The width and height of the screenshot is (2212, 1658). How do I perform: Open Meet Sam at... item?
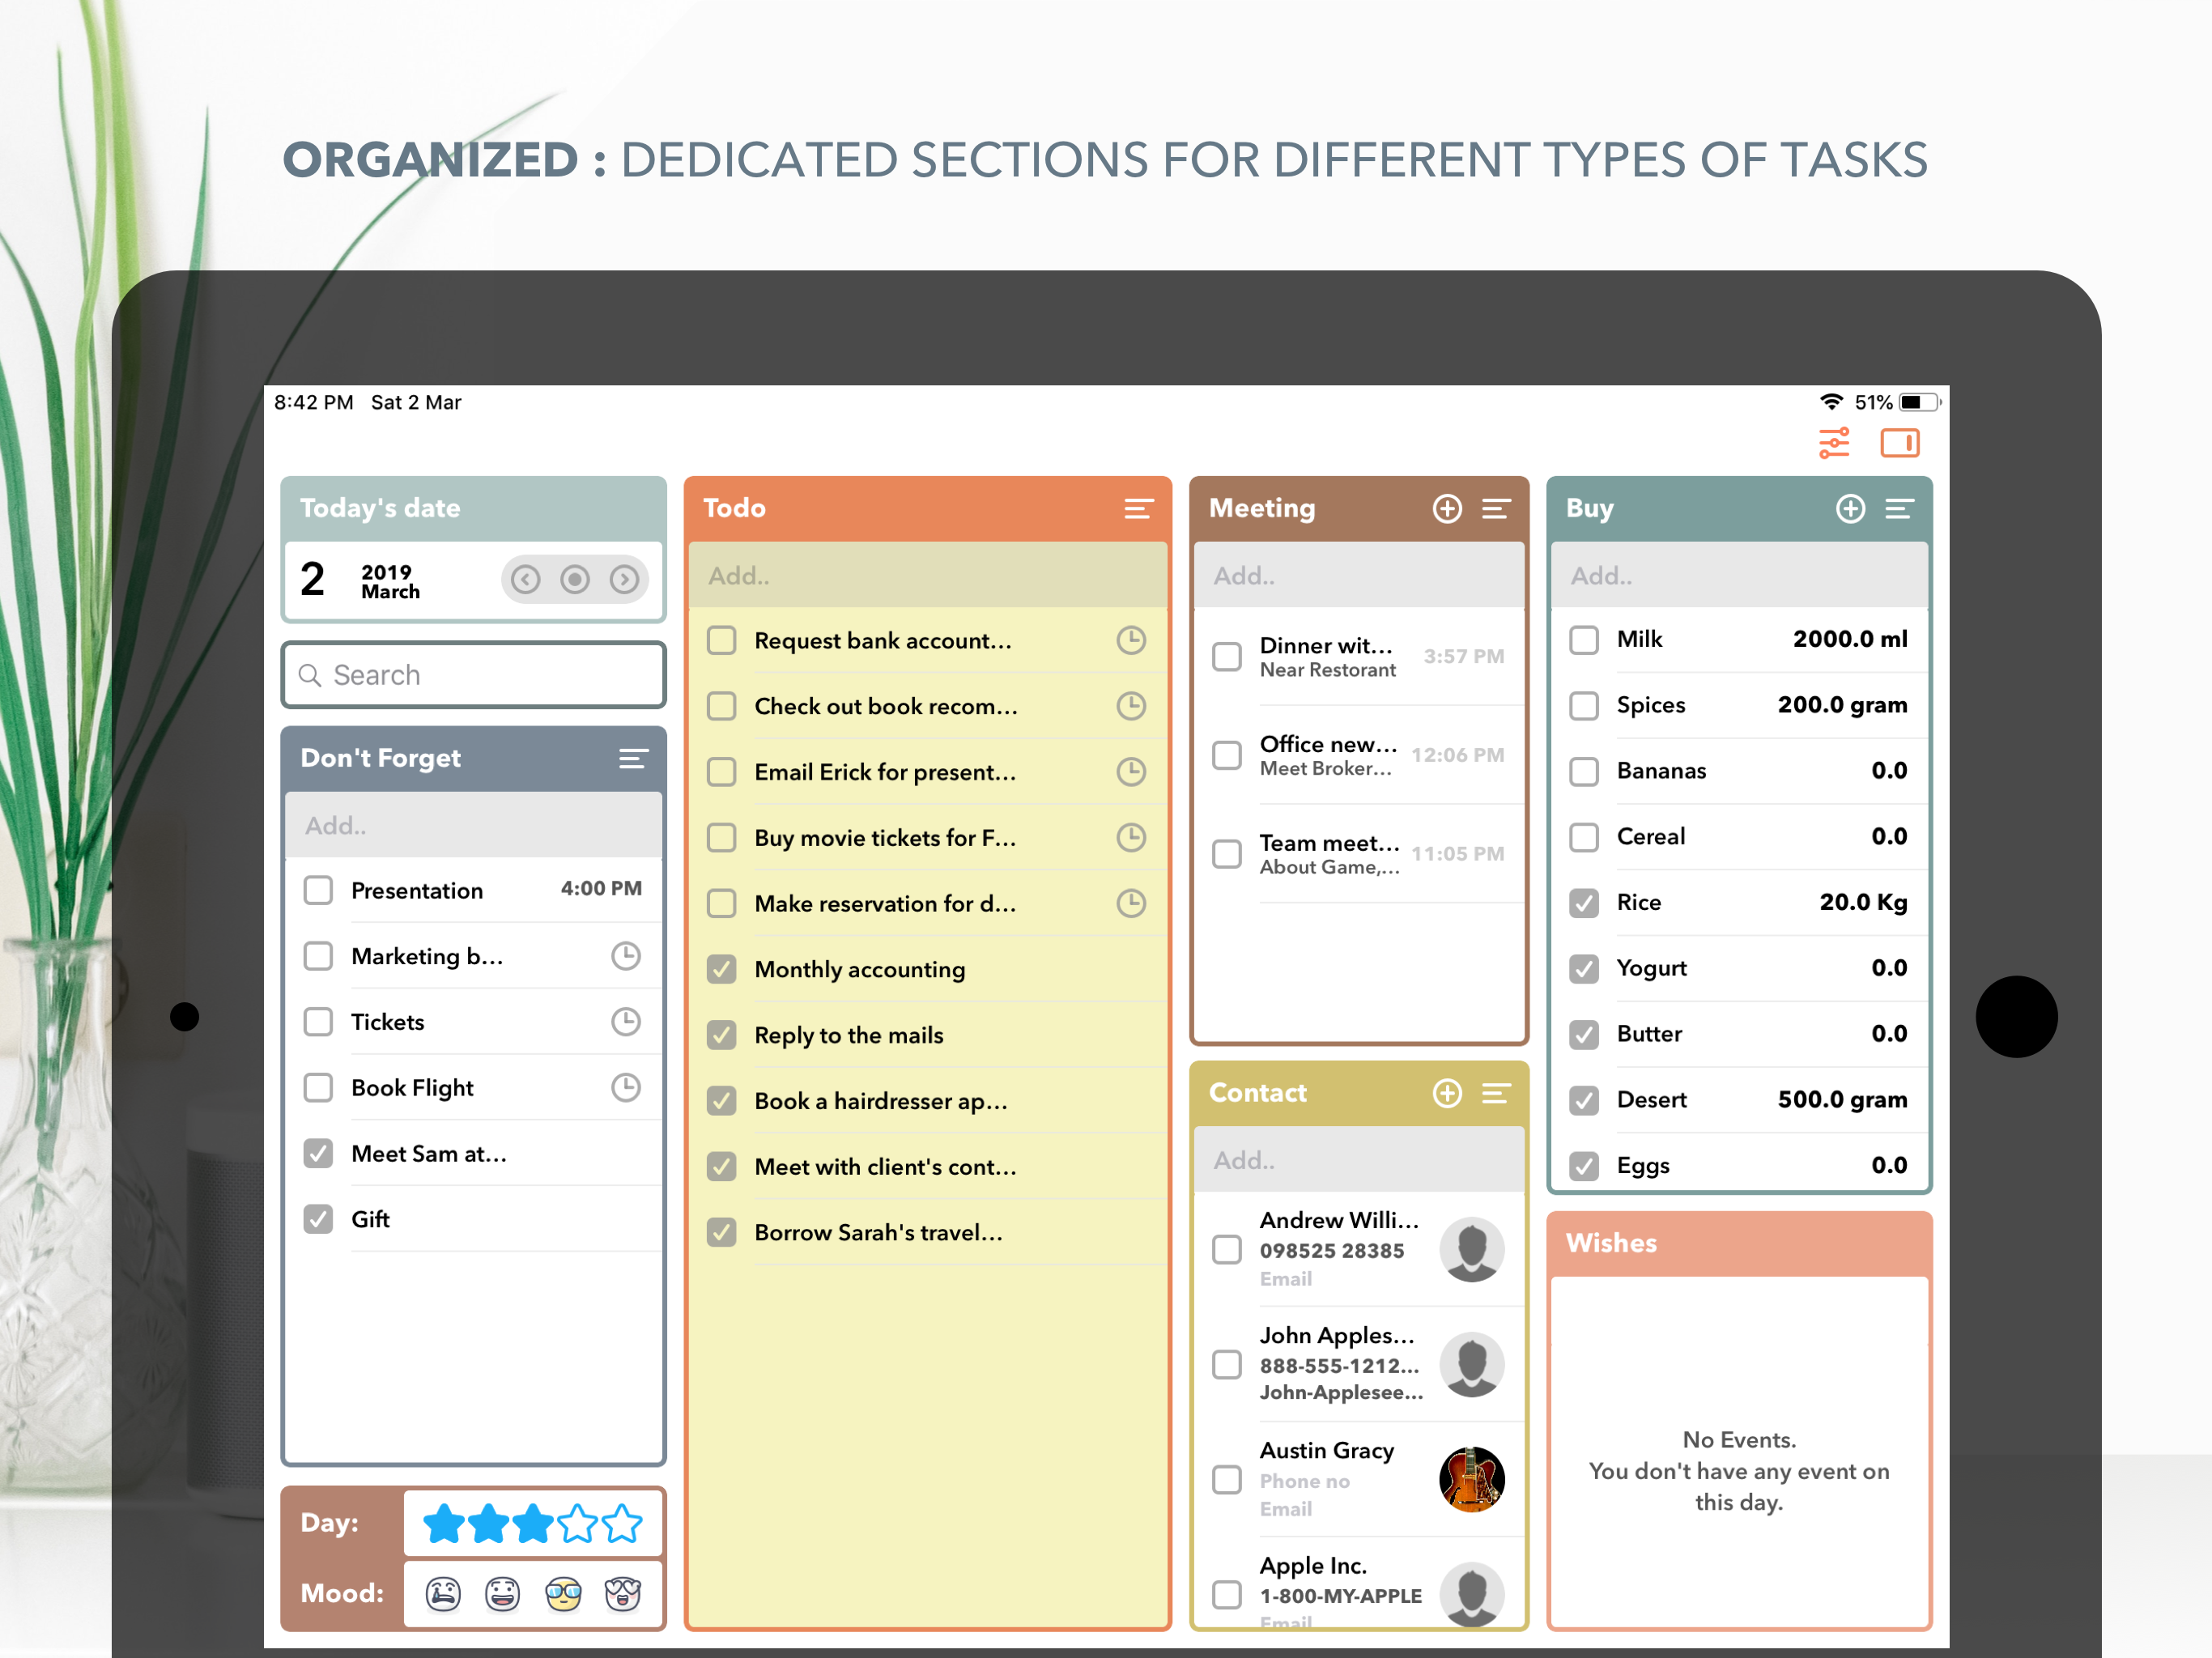point(474,1153)
